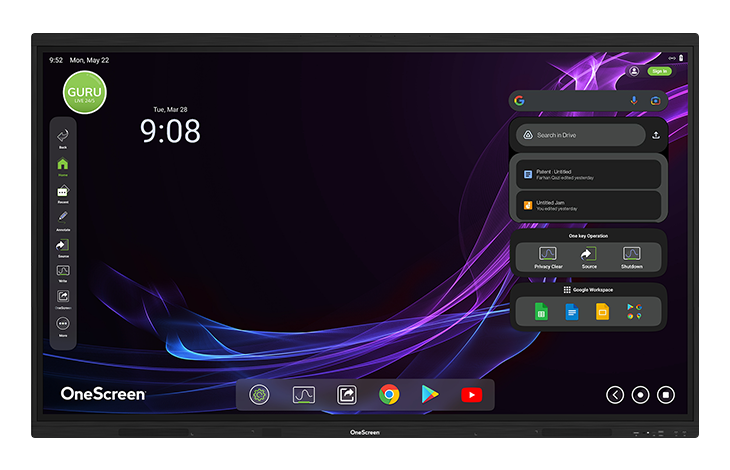Upload a file with the Drive upload icon
The width and height of the screenshot is (730, 470).
(x=656, y=135)
